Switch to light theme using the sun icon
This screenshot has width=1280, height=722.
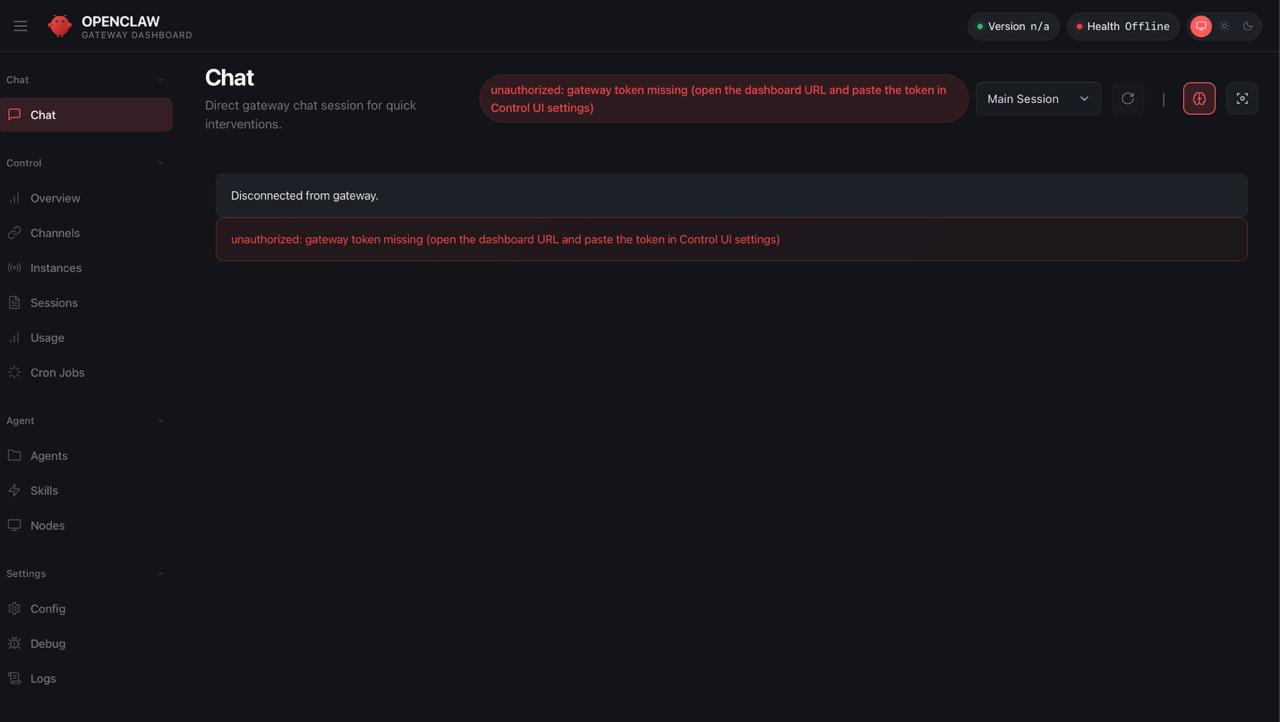tap(1224, 27)
